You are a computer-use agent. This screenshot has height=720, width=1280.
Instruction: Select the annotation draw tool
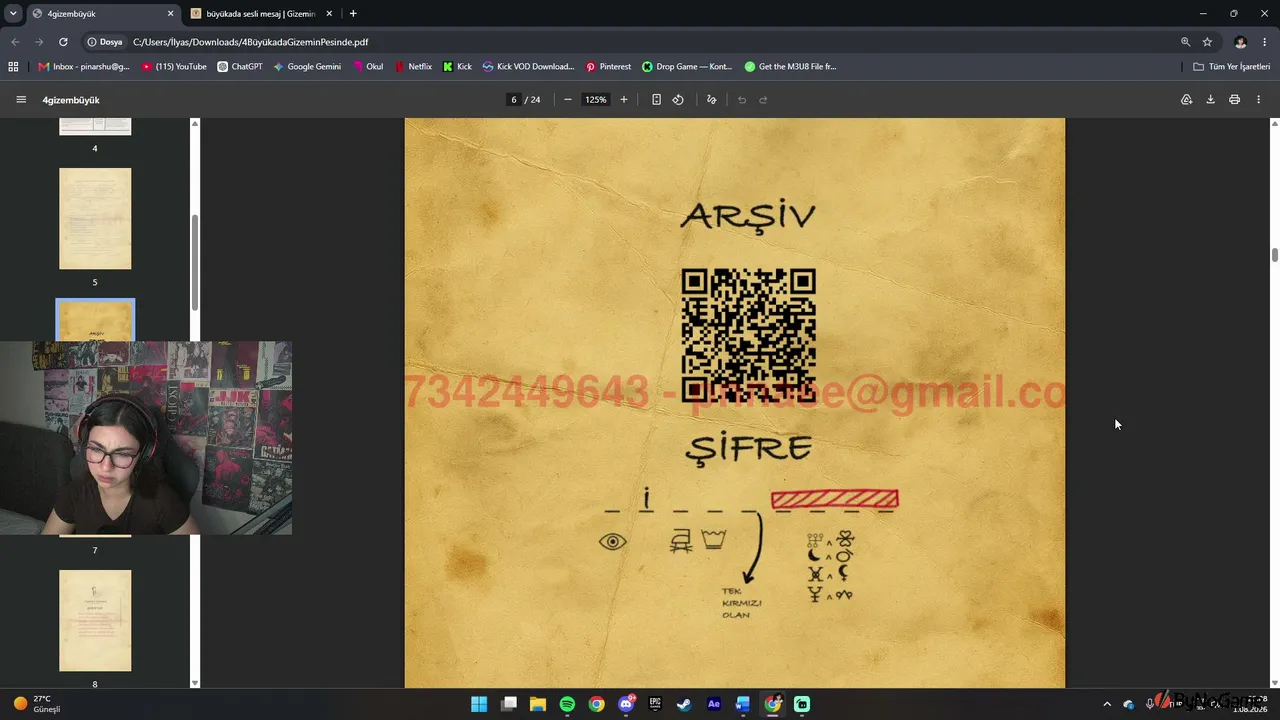(x=711, y=100)
